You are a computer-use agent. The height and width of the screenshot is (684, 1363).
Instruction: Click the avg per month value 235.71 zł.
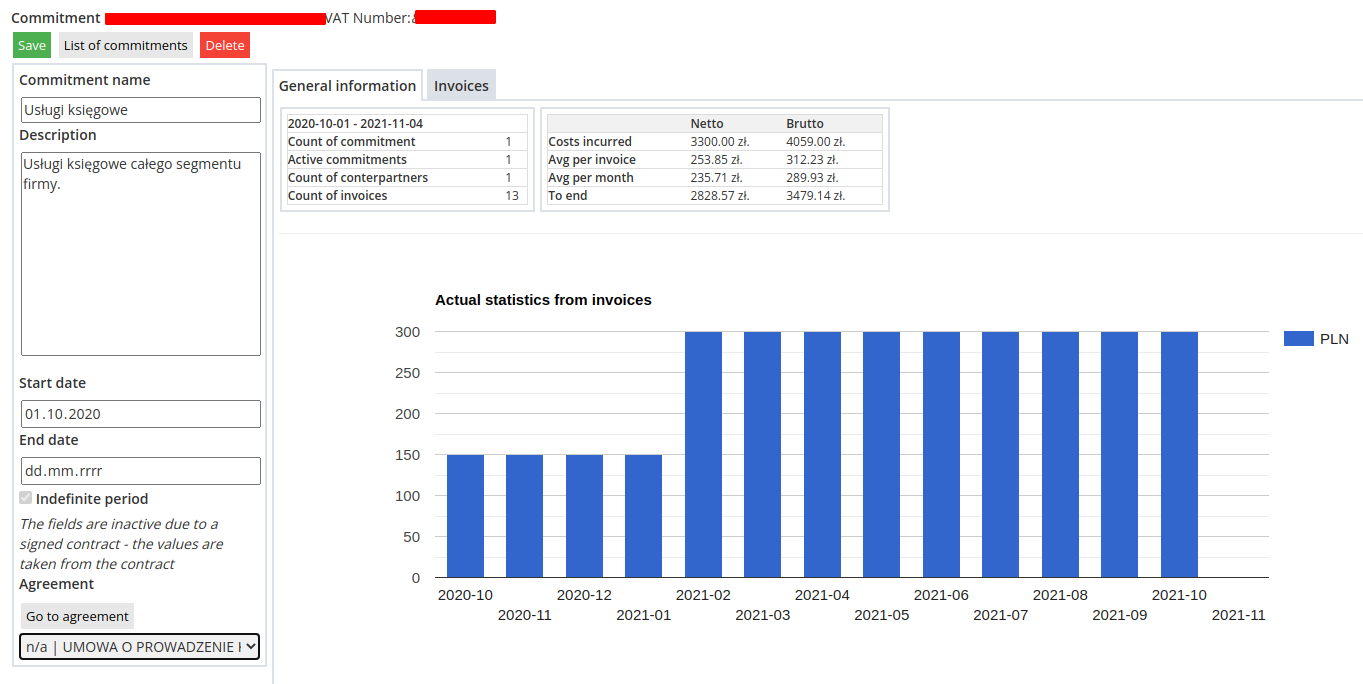pyautogui.click(x=717, y=178)
